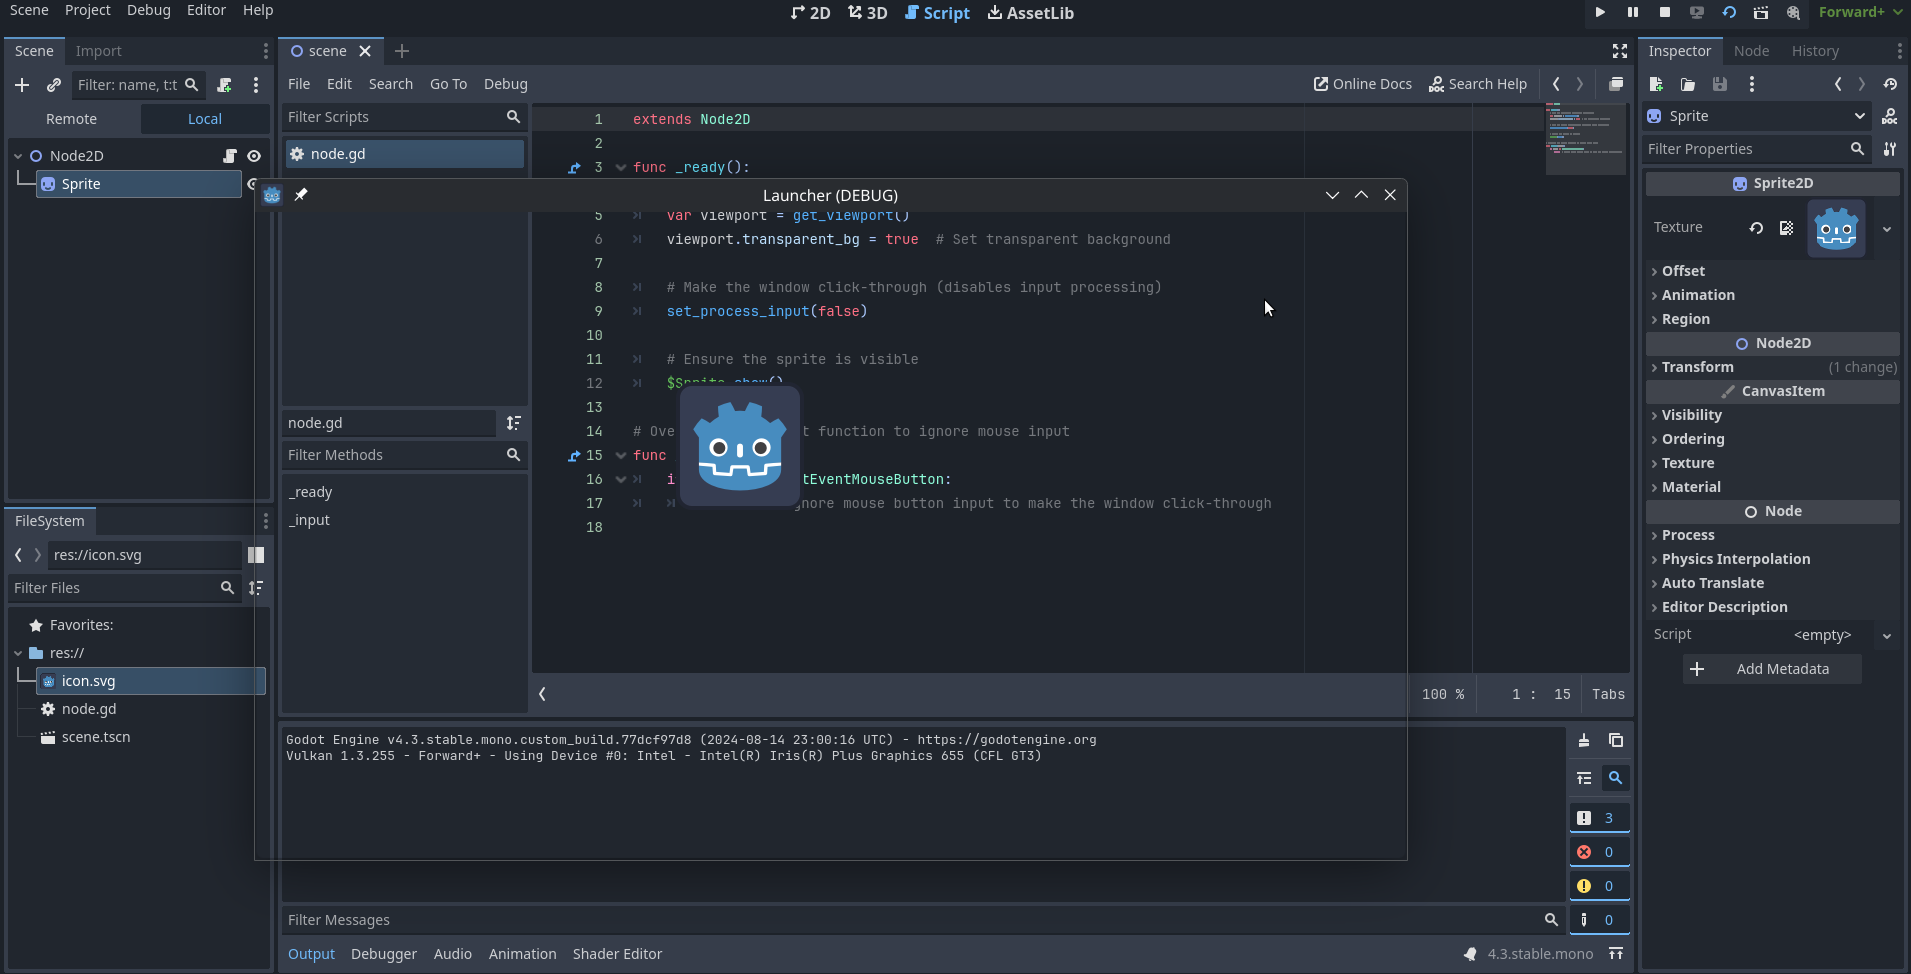The width and height of the screenshot is (1911, 974).
Task: Open the Import dock tab
Action: pyautogui.click(x=98, y=51)
